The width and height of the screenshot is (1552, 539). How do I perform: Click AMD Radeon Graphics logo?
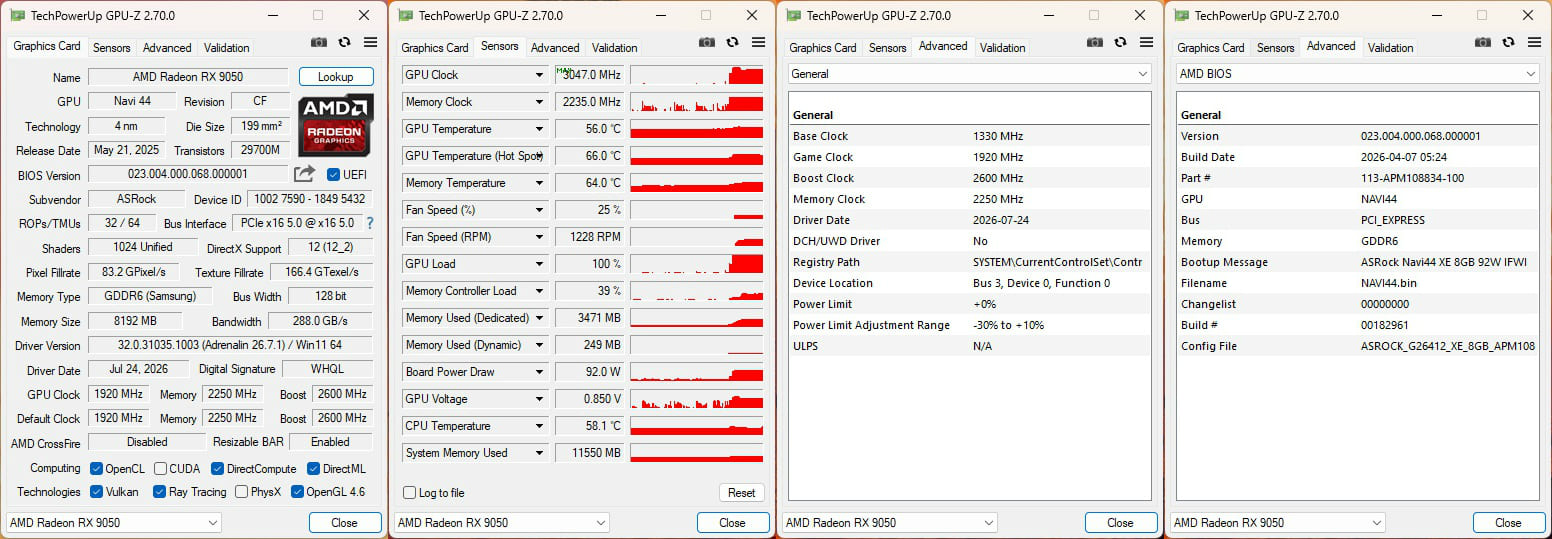pos(336,125)
